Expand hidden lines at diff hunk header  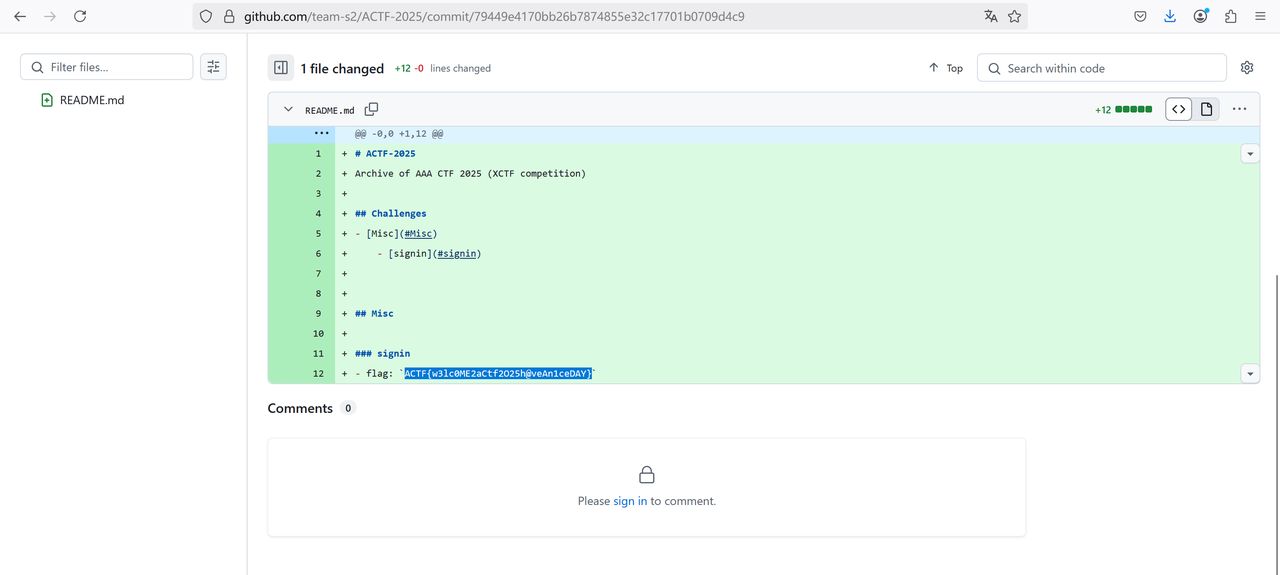tap(321, 133)
